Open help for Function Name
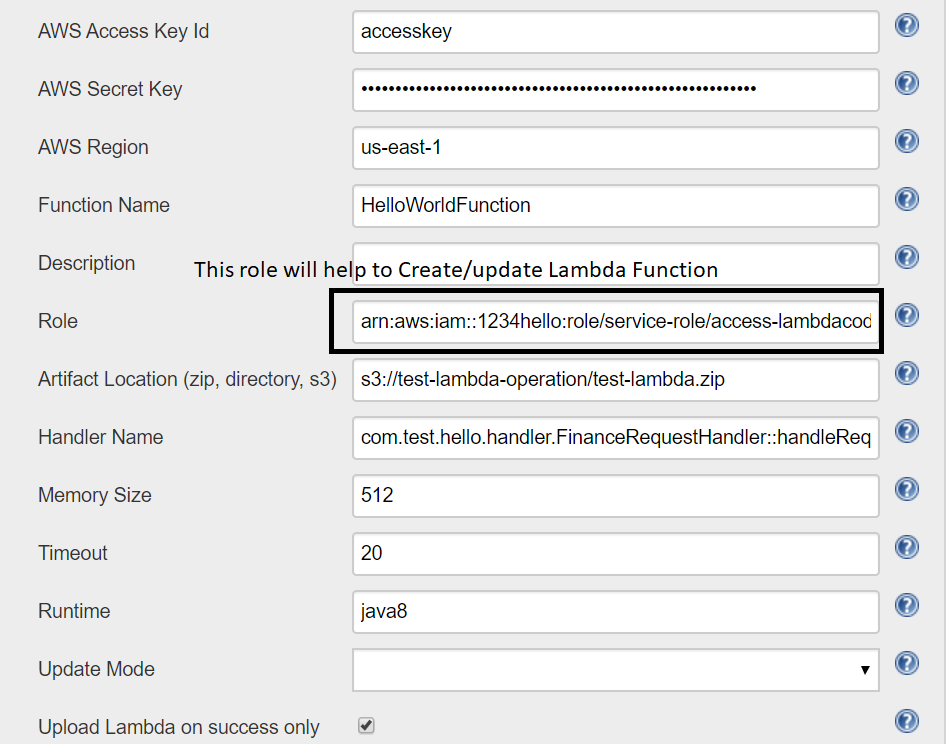946x744 pixels. (x=906, y=199)
